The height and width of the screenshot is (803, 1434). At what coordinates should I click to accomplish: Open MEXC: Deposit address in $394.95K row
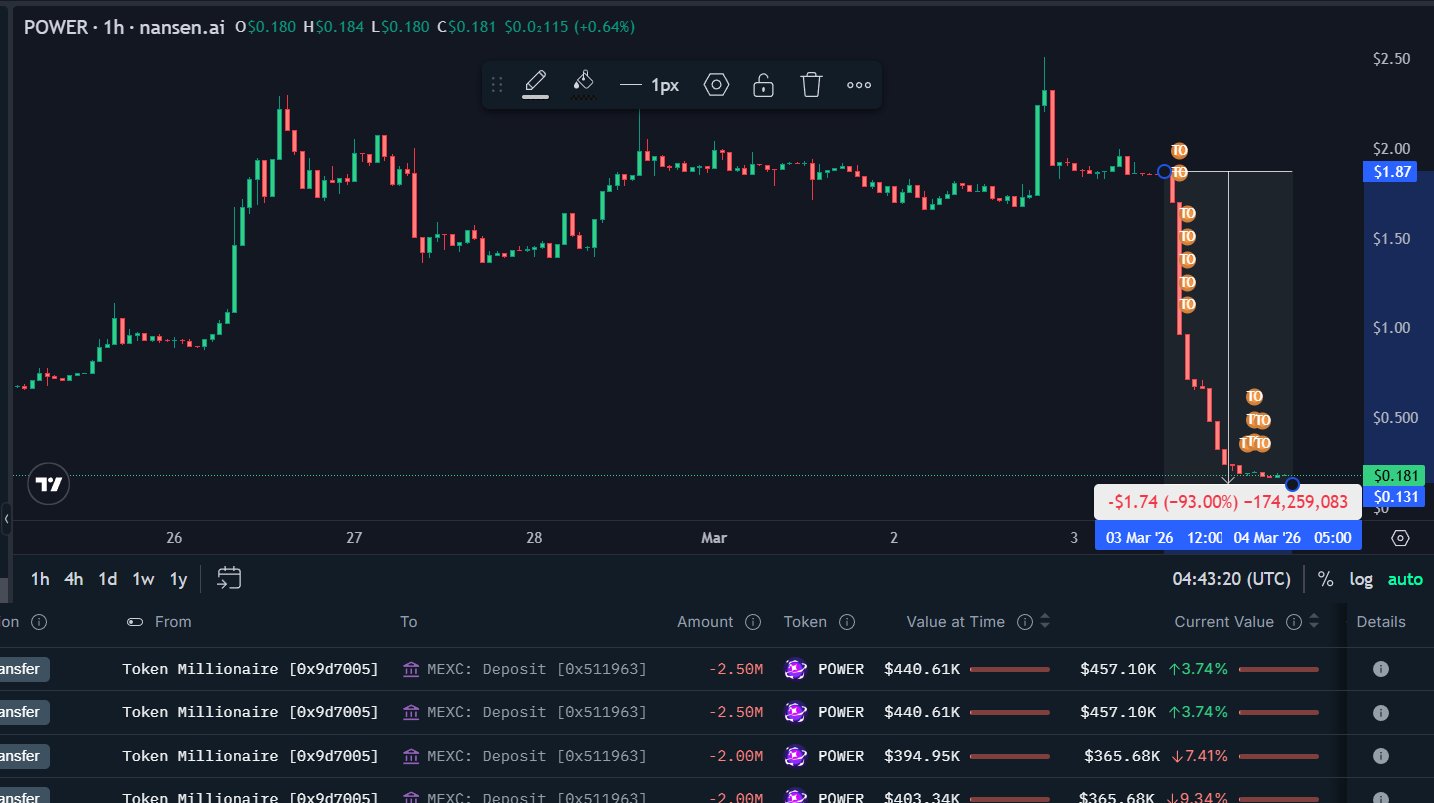(x=537, y=755)
